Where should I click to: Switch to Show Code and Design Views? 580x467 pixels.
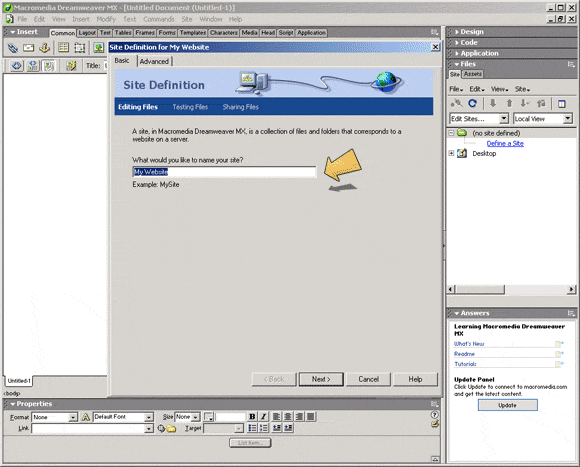coord(33,66)
